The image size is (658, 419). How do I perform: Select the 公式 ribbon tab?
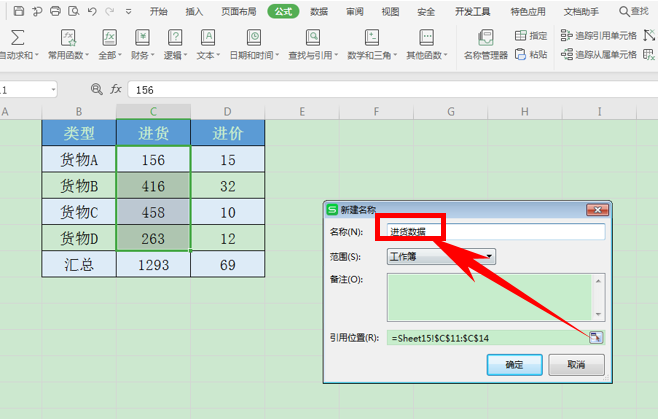point(283,11)
